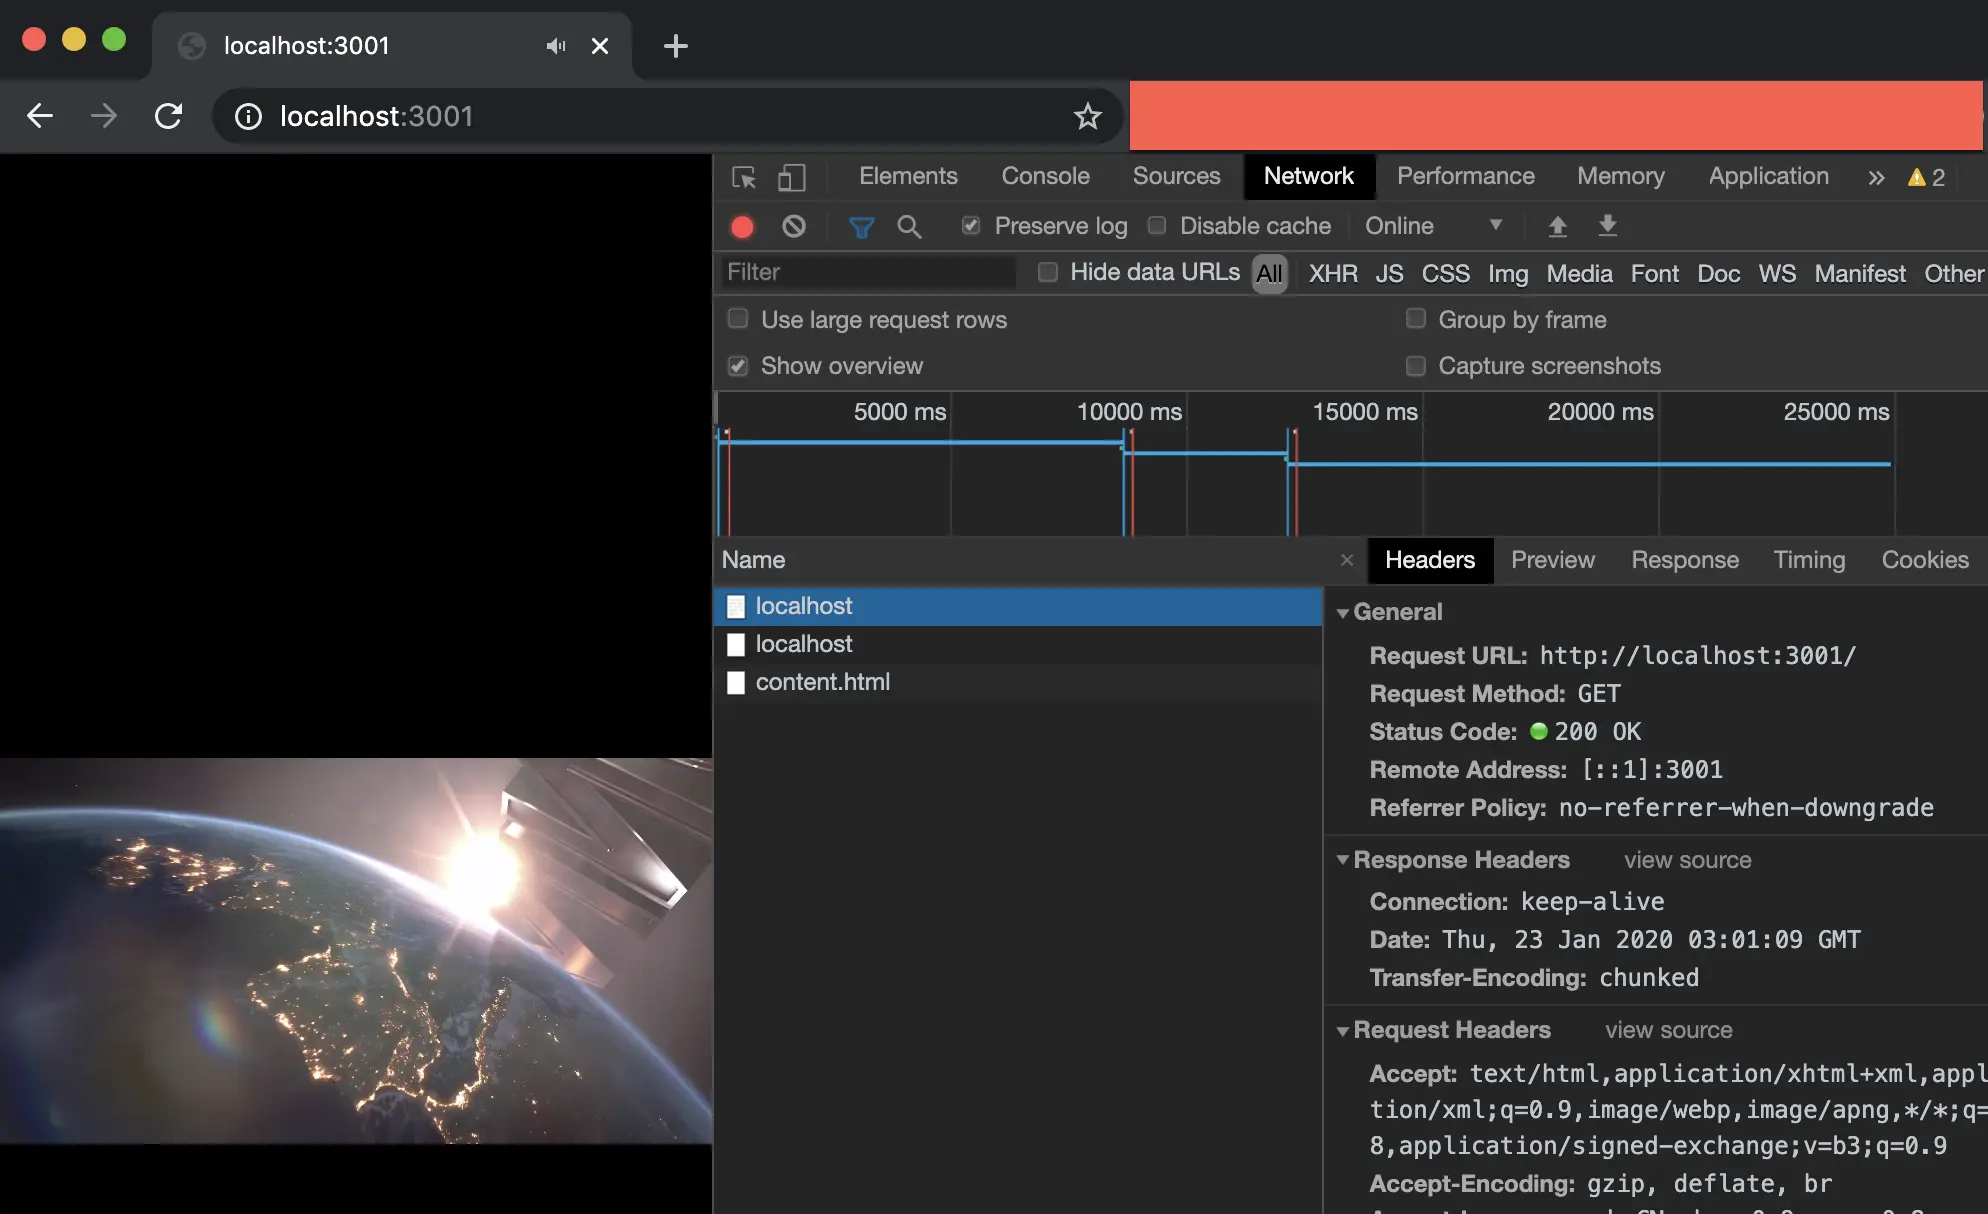Select the content.html request
The image size is (1988, 1214).
click(822, 682)
